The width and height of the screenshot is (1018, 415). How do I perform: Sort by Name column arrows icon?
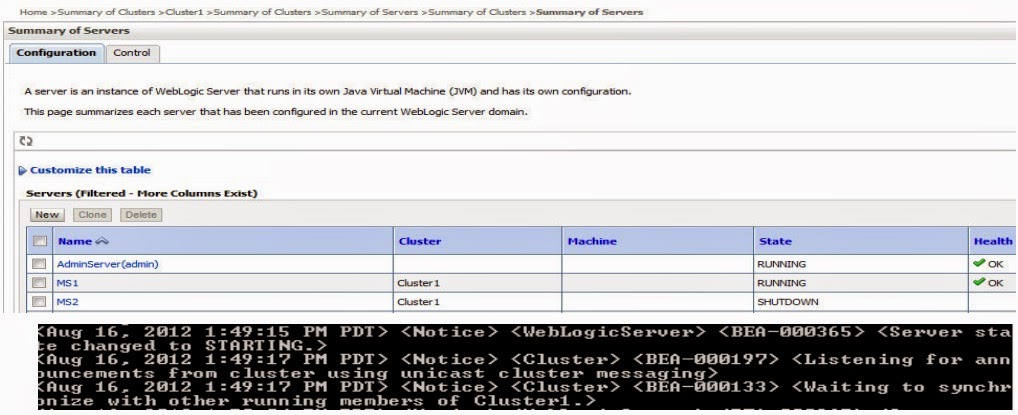101,241
